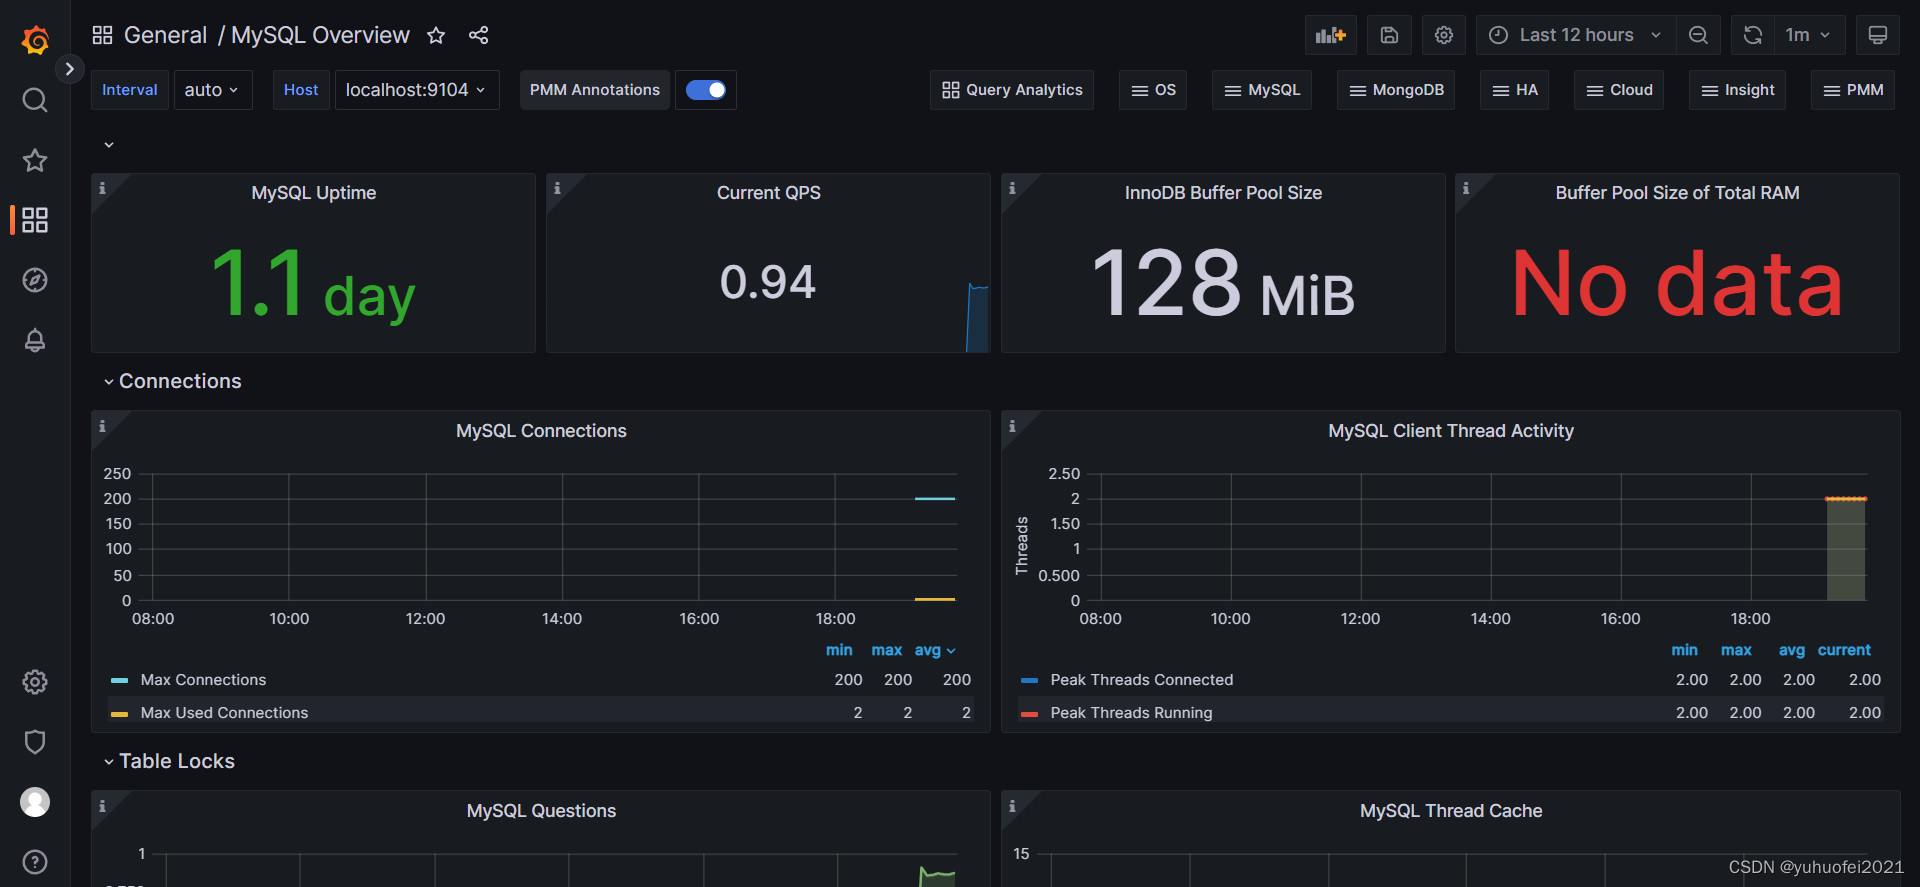Open the Alerting bell icon
This screenshot has height=887, width=1920.
point(35,340)
